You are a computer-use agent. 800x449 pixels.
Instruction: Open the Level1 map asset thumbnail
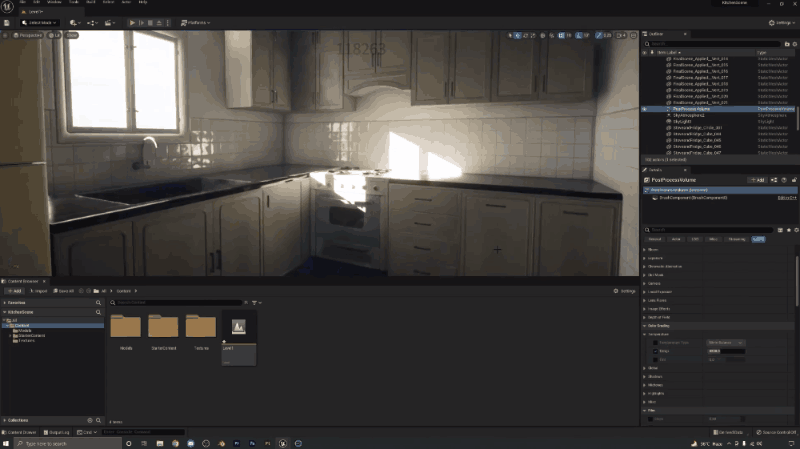[x=239, y=330]
